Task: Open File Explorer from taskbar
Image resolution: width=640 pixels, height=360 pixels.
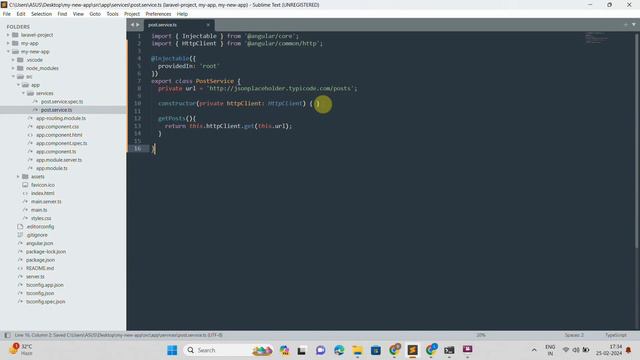Action: pos(358,350)
